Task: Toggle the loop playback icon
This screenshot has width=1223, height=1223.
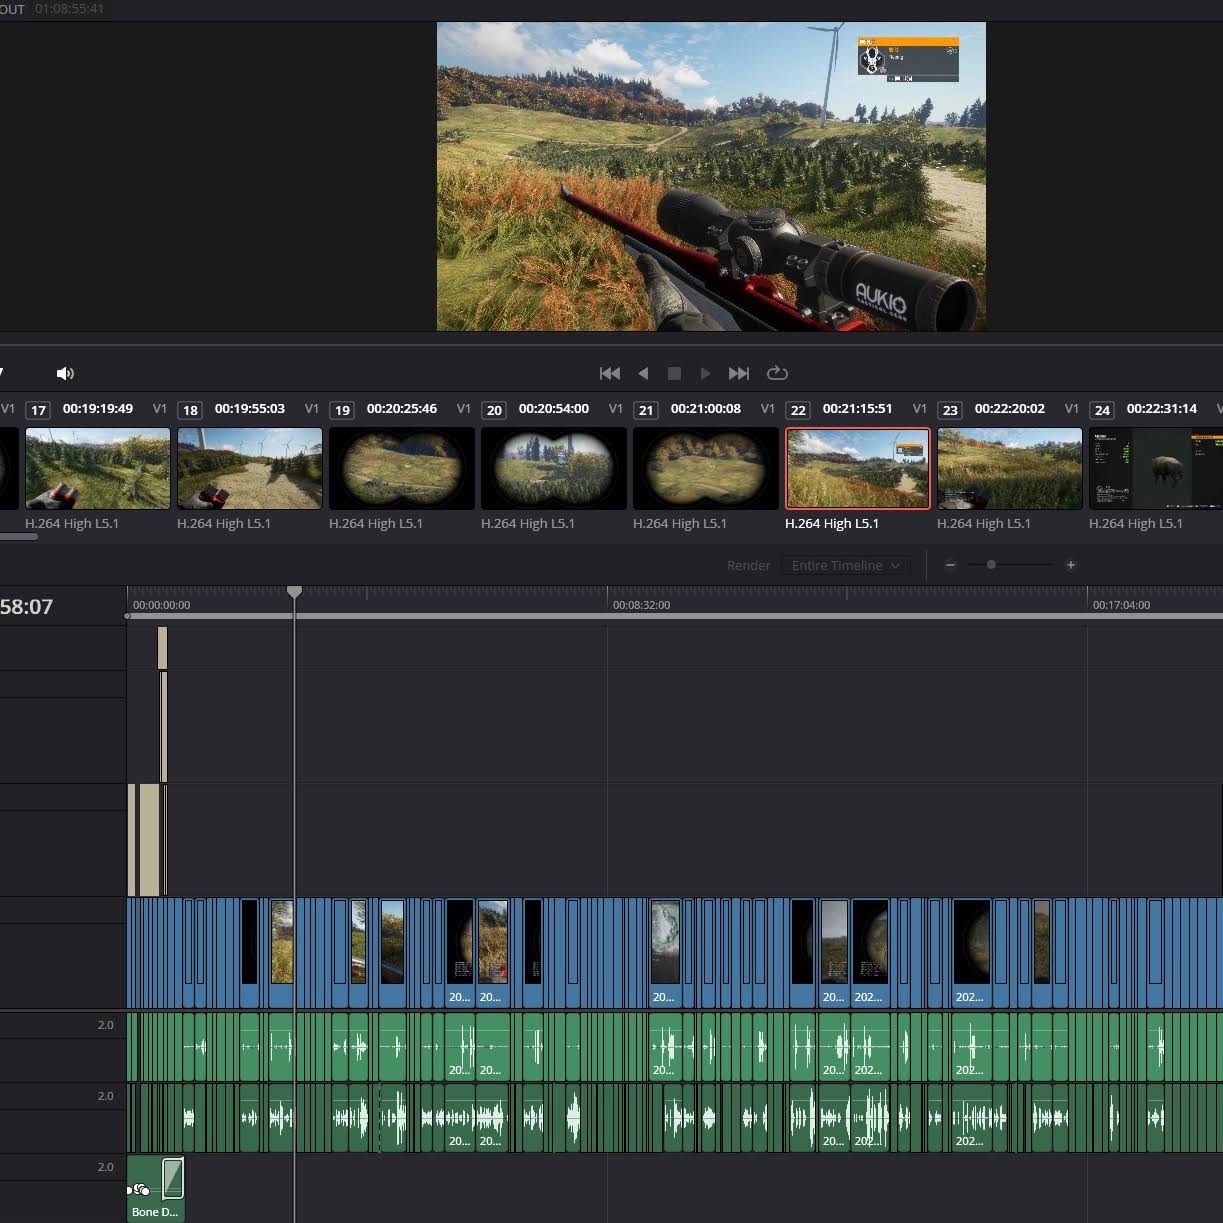Action: coord(777,373)
